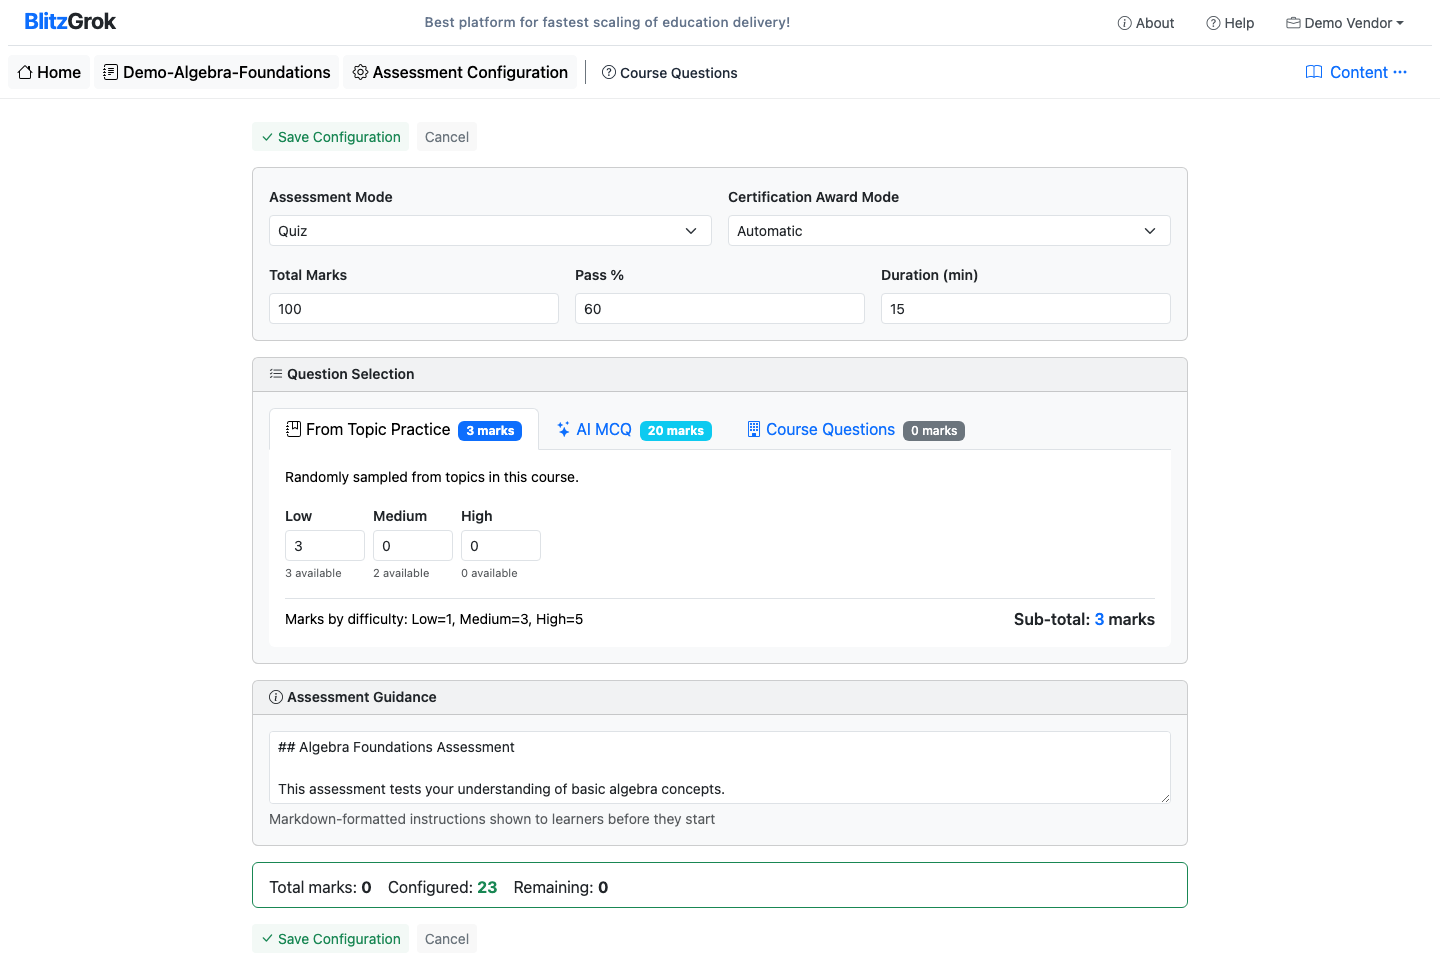Image resolution: width=1440 pixels, height=977 pixels.
Task: Go to Home in the nav bar
Action: point(49,72)
